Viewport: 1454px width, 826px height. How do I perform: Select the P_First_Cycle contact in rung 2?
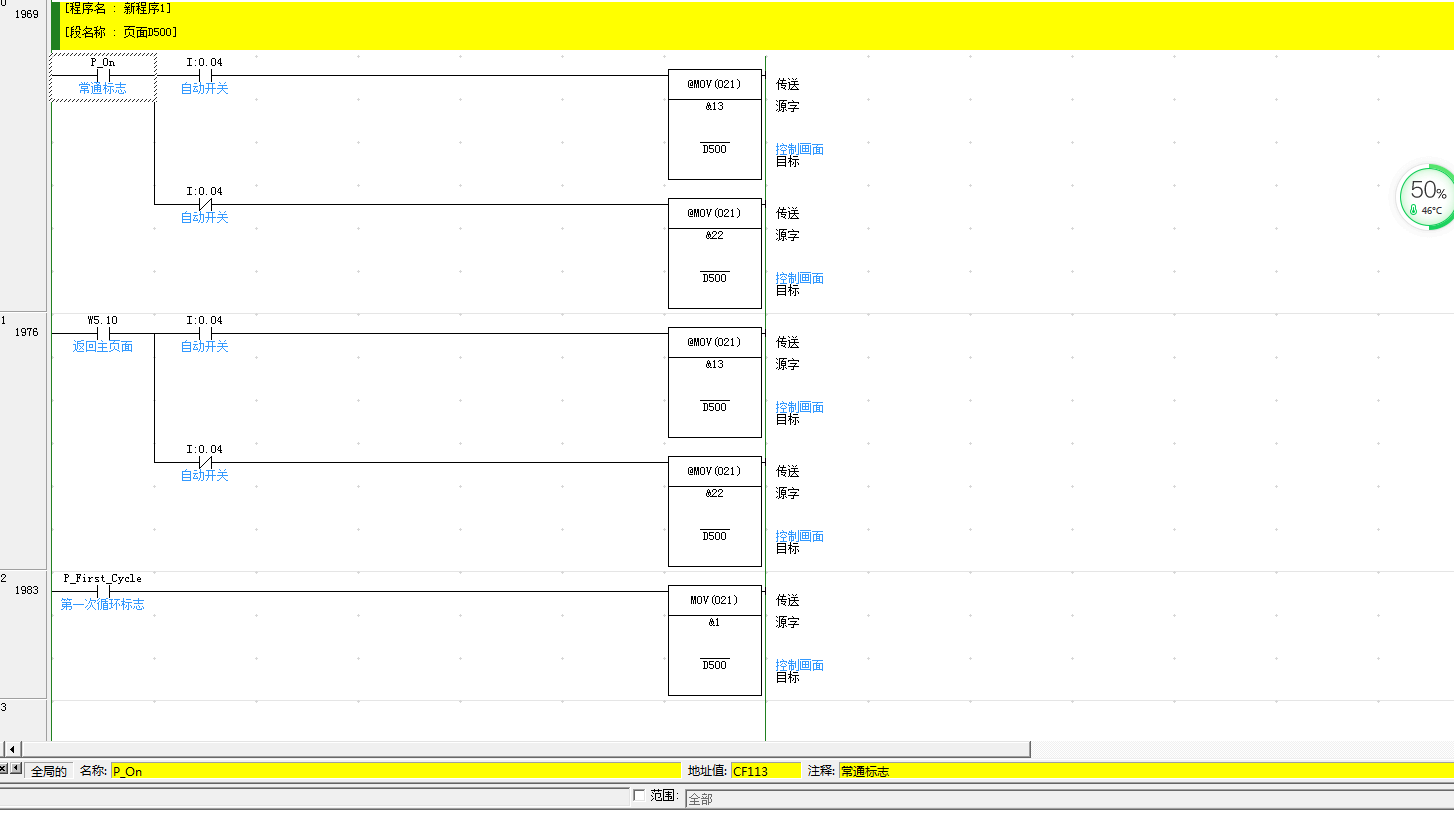103,591
